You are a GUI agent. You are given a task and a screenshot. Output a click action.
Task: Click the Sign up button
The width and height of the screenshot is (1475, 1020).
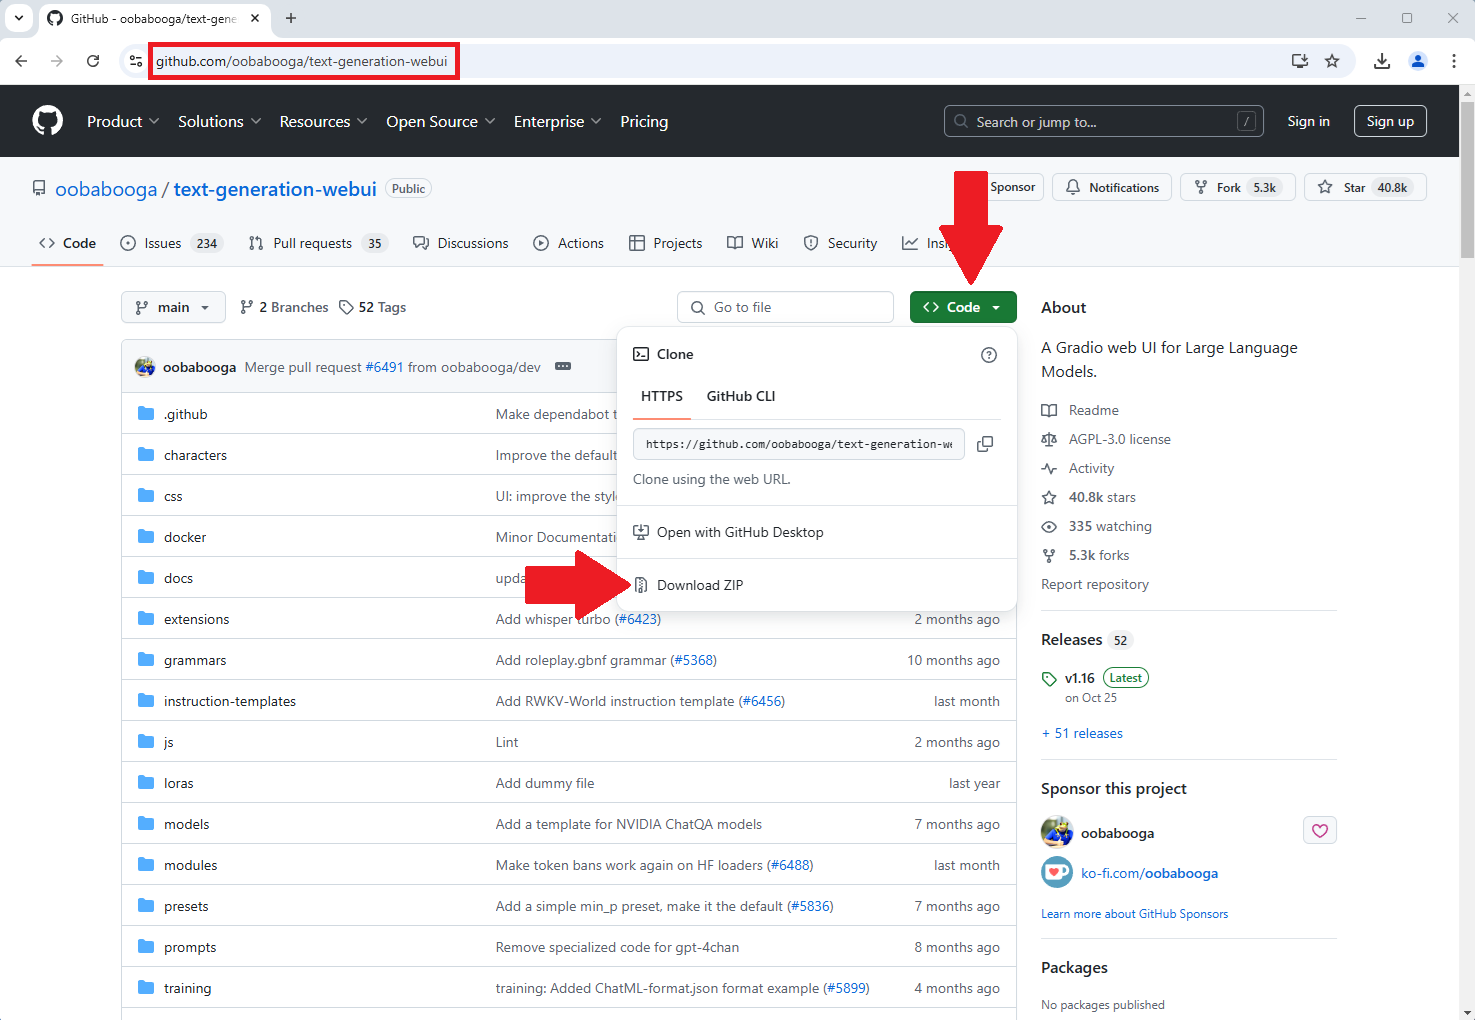click(1390, 121)
